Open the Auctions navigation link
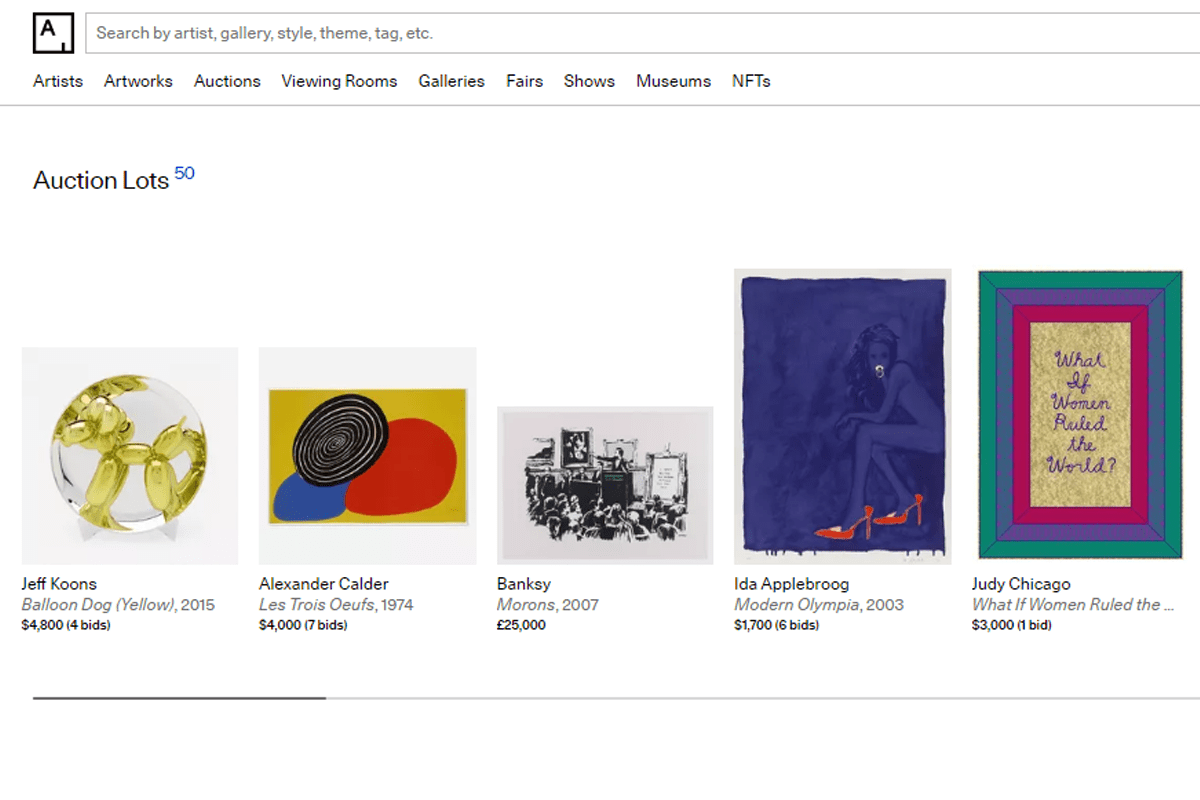Image resolution: width=1200 pixels, height=800 pixels. tap(227, 81)
